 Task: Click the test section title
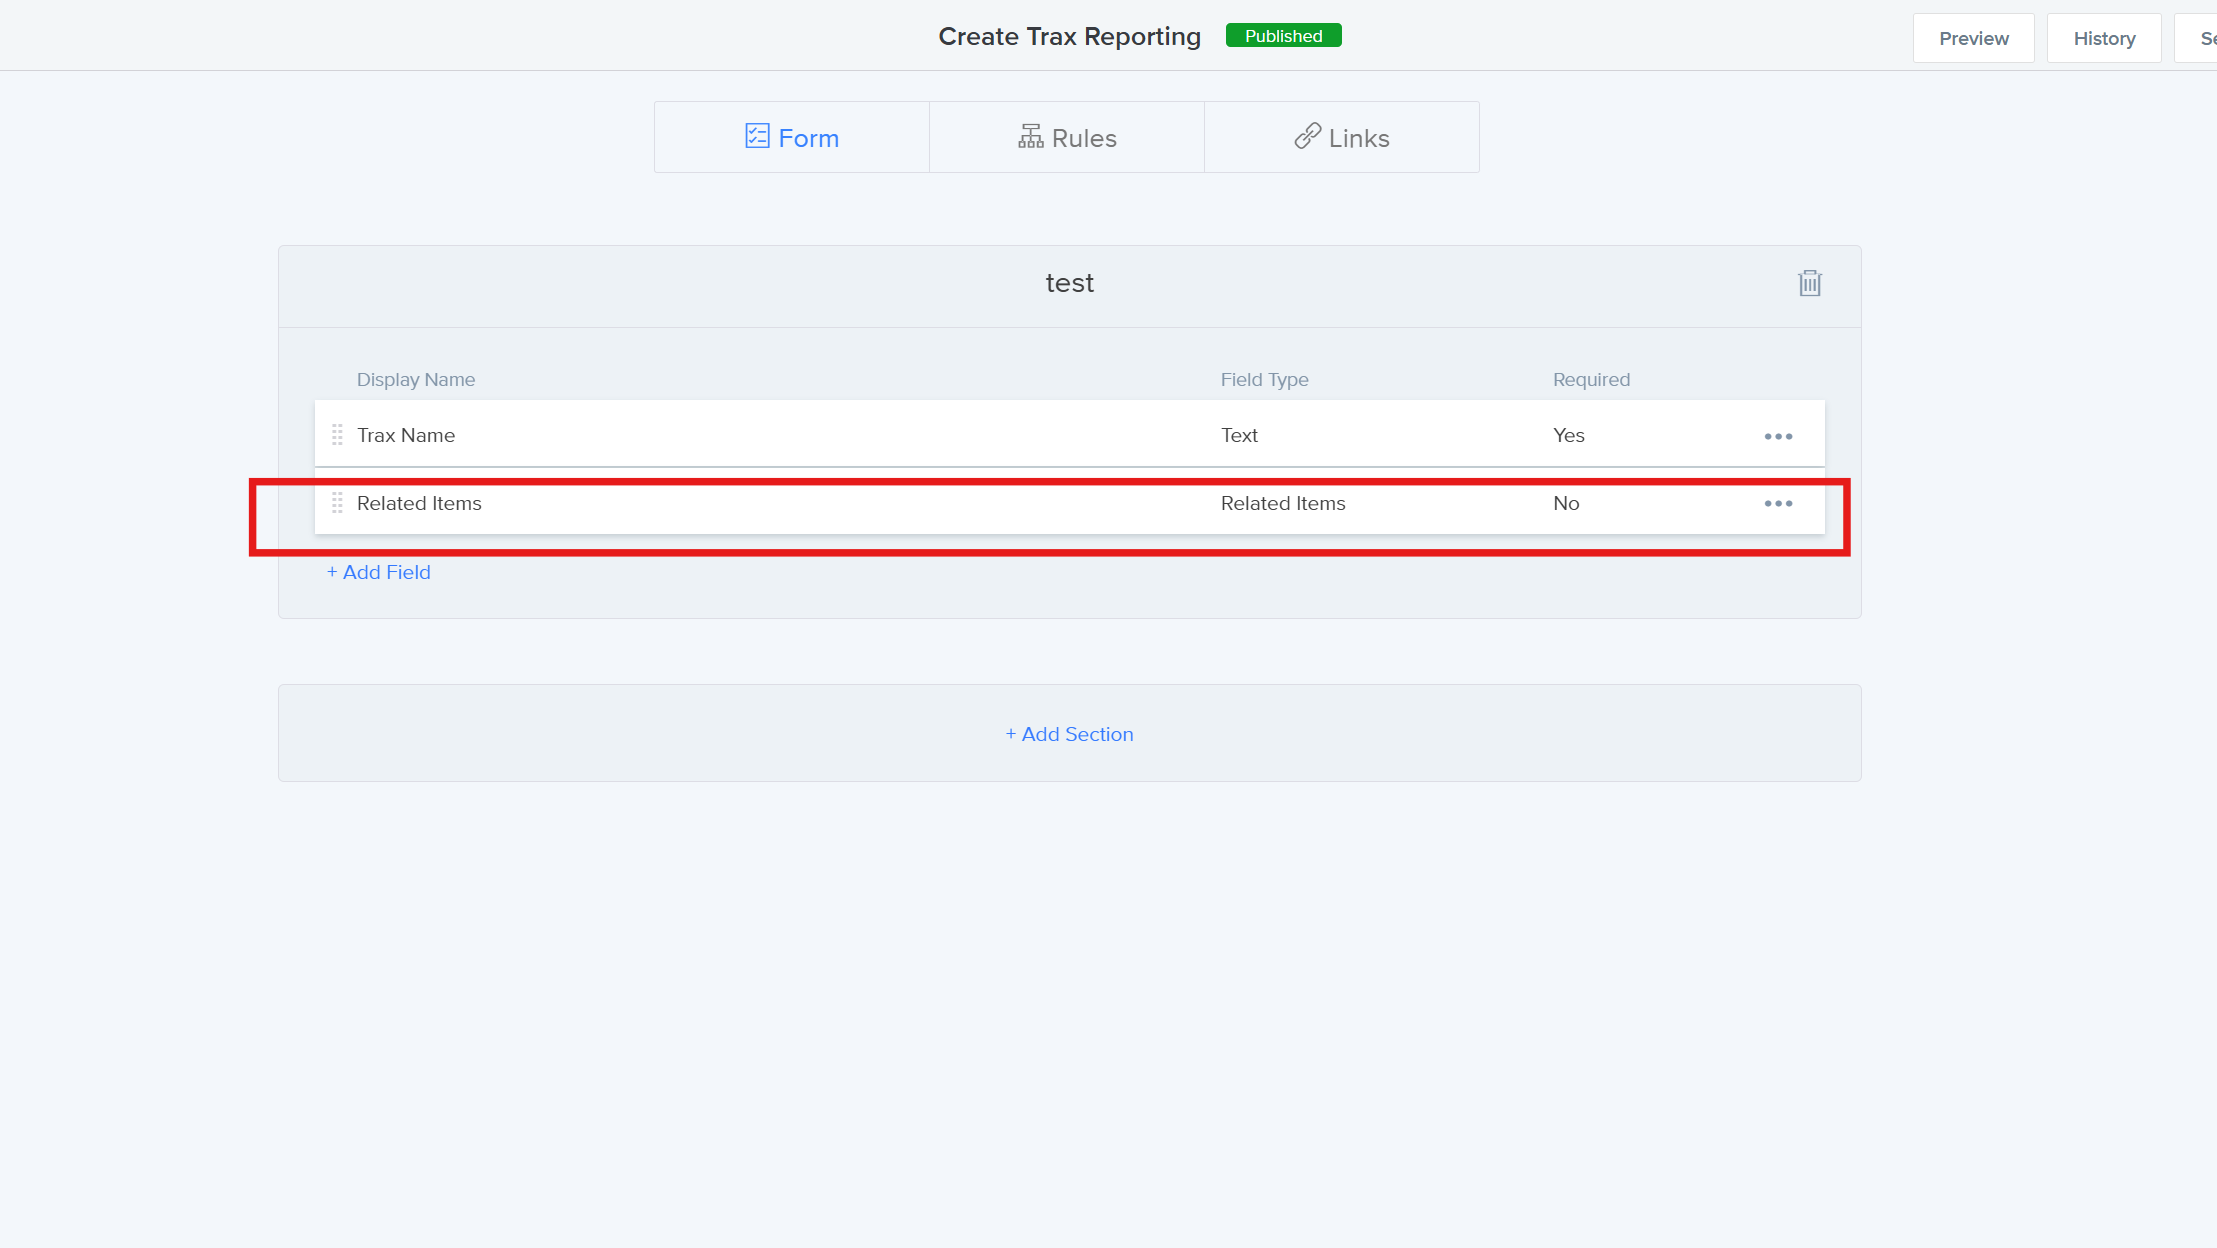[1069, 283]
